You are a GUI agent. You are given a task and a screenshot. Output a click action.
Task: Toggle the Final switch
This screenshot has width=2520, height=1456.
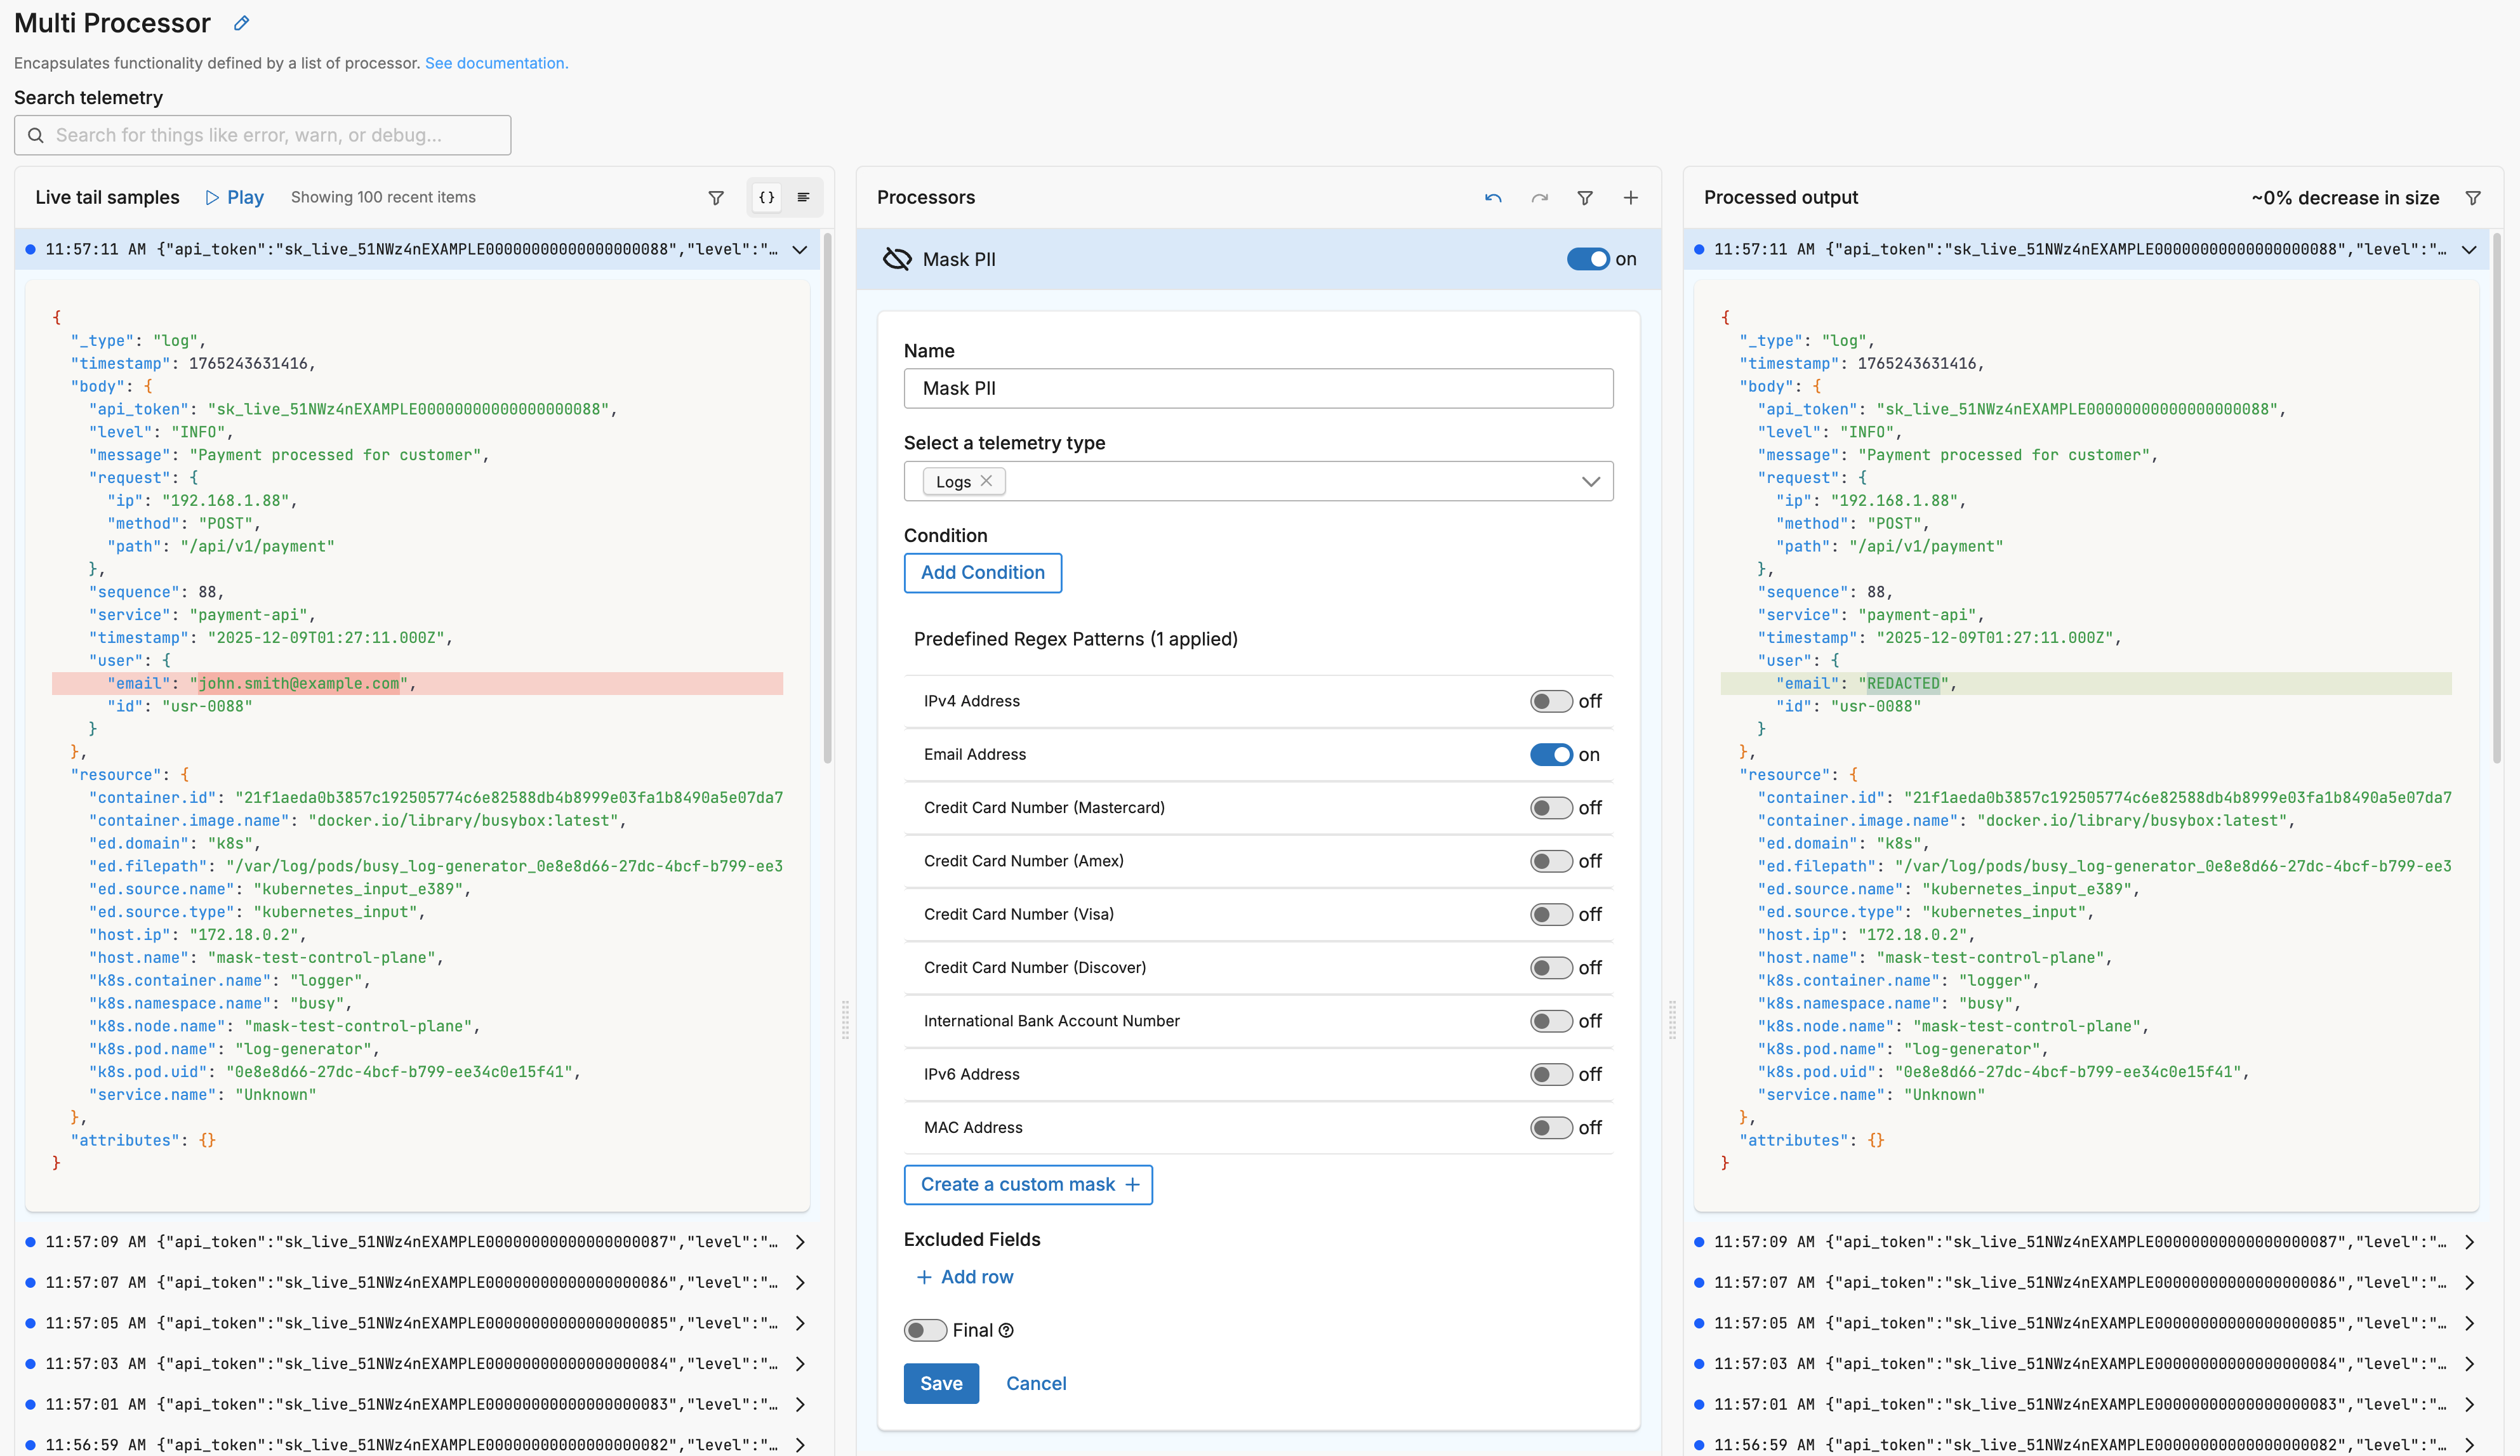click(925, 1330)
